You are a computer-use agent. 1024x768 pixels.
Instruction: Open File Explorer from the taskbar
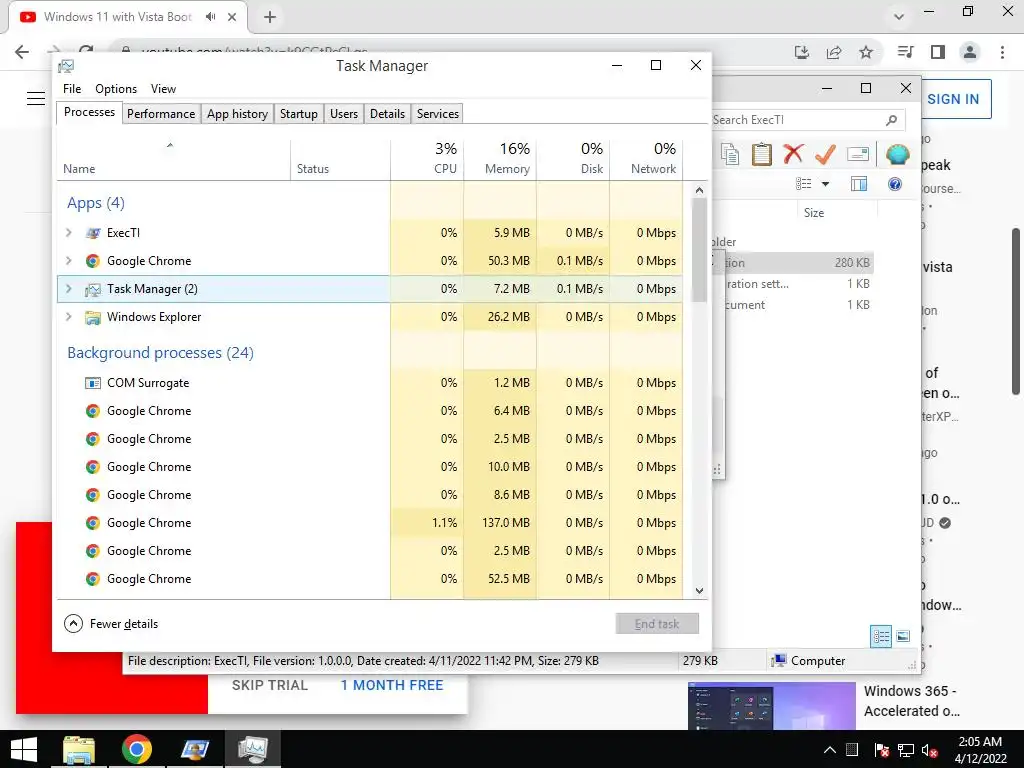coord(78,750)
